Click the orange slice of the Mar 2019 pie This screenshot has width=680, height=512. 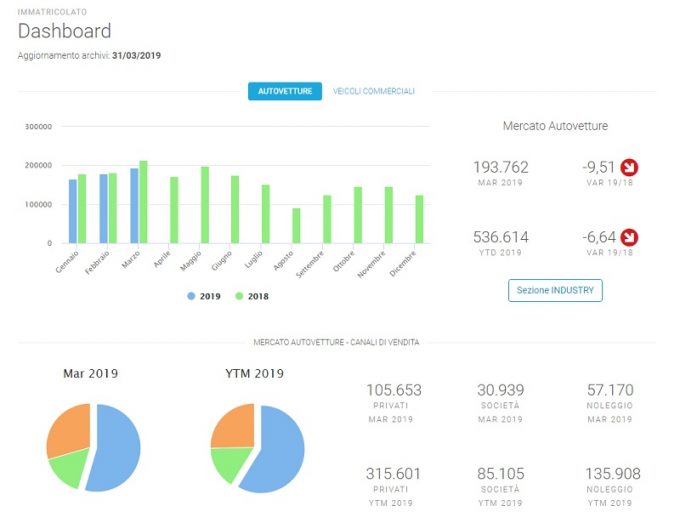tap(69, 429)
